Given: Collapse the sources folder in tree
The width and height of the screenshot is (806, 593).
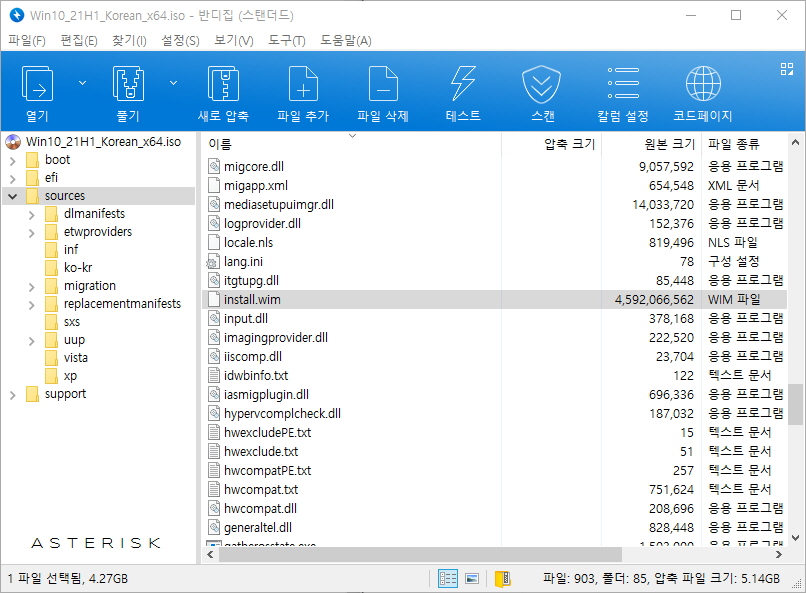Looking at the screenshot, I should click(x=13, y=196).
